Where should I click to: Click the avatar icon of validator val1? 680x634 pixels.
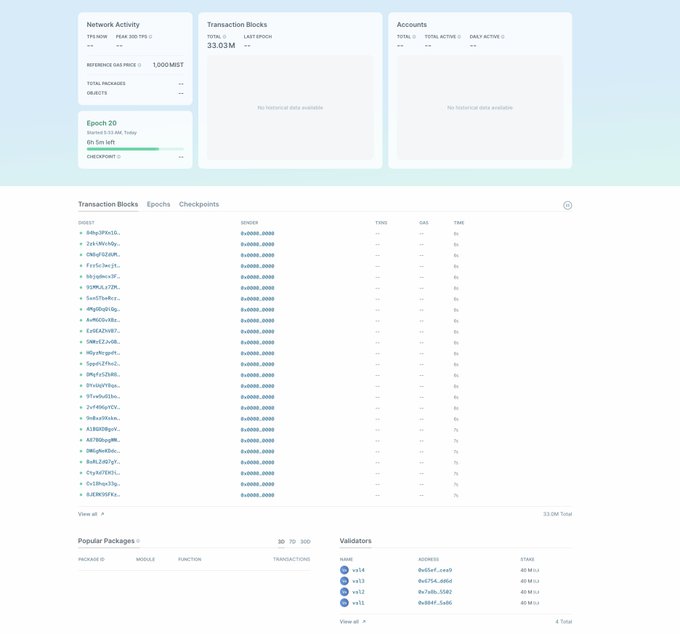344,603
